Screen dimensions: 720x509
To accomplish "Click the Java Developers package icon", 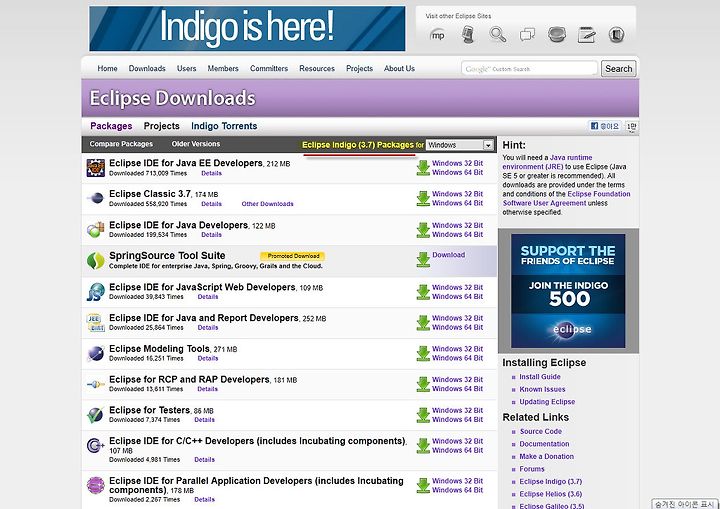I will pyautogui.click(x=96, y=229).
